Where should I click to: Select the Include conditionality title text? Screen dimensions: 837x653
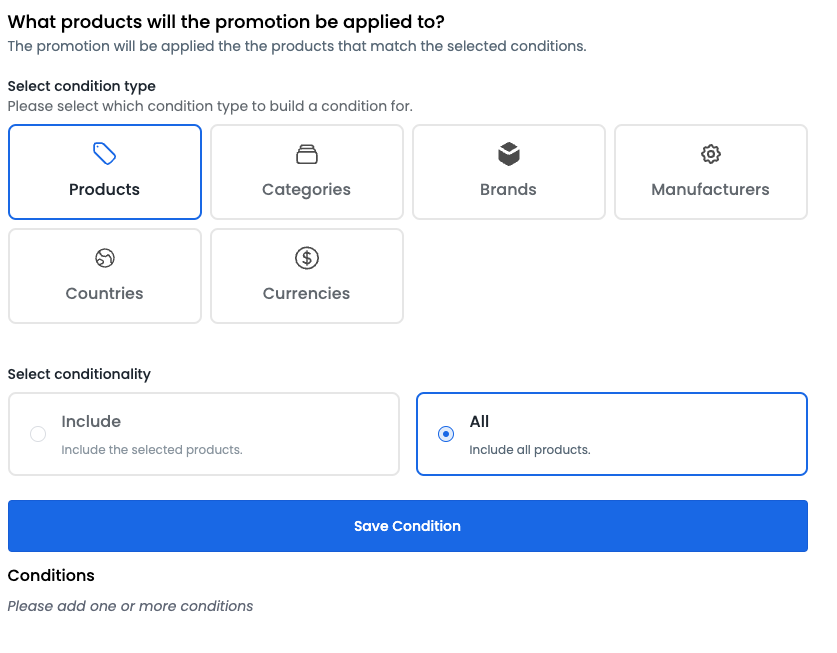[91, 422]
